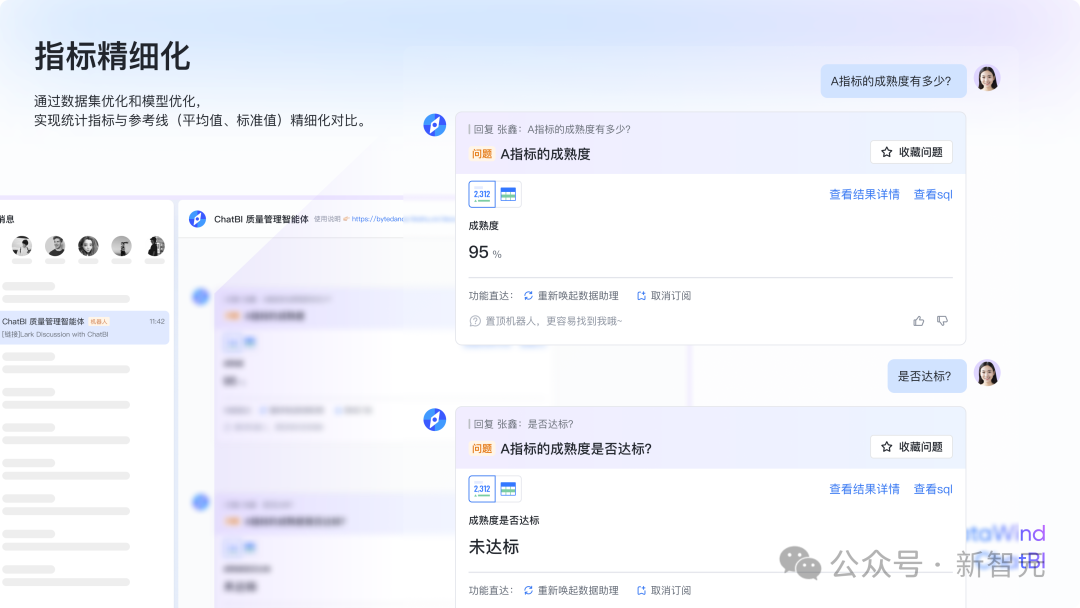Click the 机器人 tag on the ChatBI conversation
This screenshot has height=608, width=1080.
(x=98, y=322)
